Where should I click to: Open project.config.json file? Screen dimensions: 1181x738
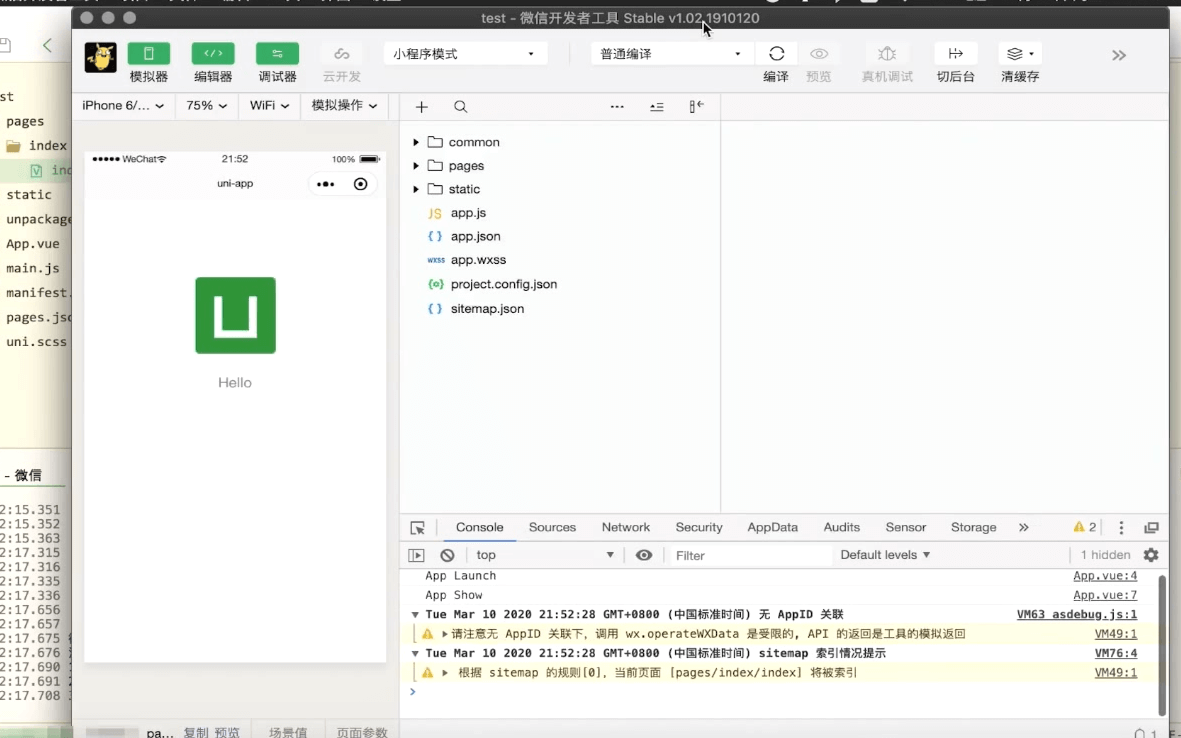503,285
